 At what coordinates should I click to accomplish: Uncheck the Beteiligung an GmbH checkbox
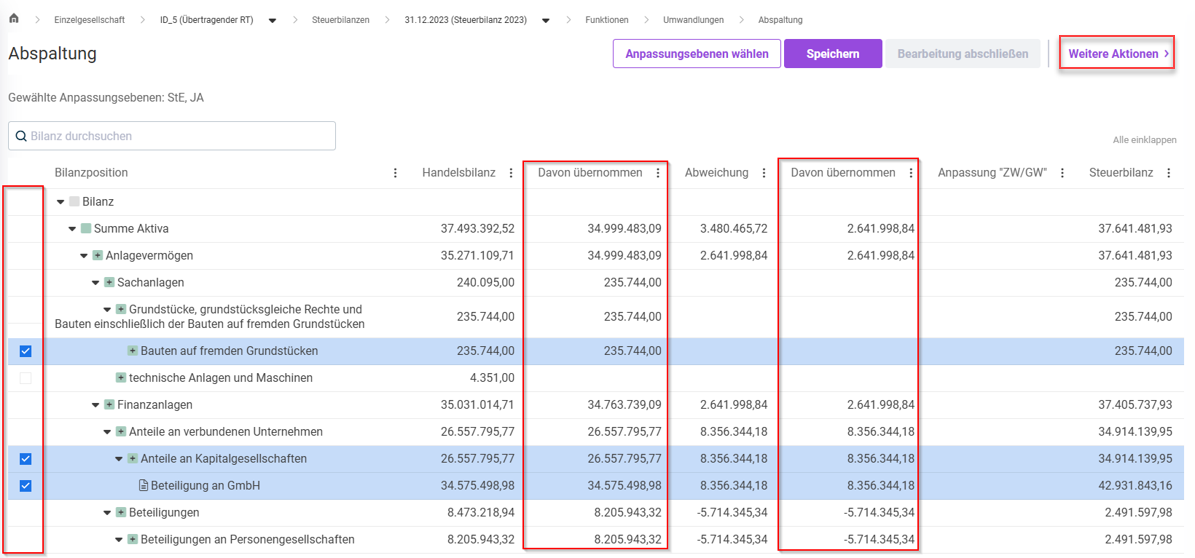point(26,486)
